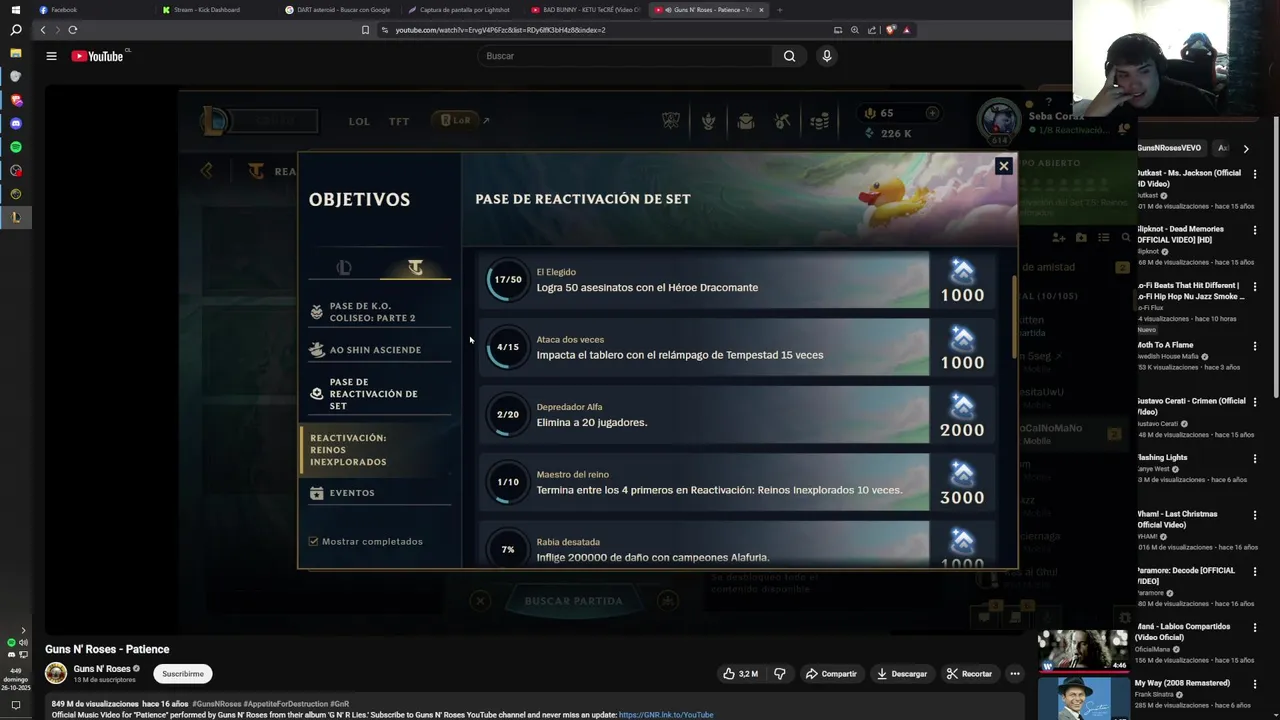Reload the page with the browser refresh button

73,30
